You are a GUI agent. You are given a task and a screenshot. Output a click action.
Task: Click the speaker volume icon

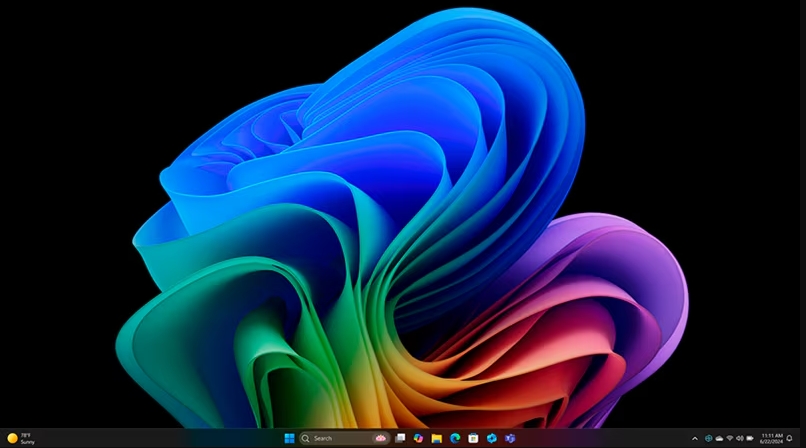coord(739,438)
